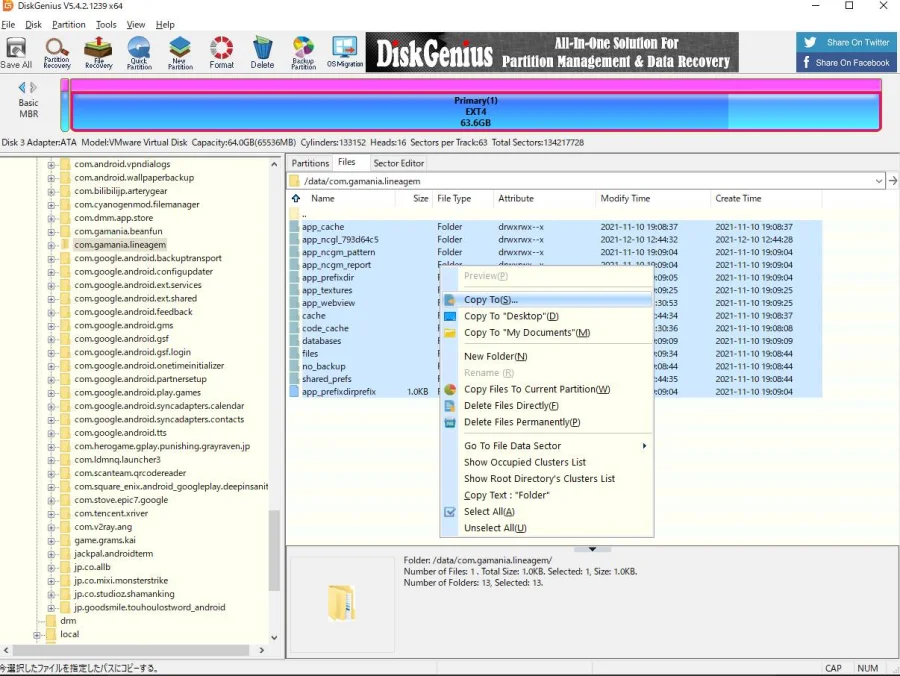900x676 pixels.
Task: Launch the OS Migration tool
Action: tap(344, 53)
